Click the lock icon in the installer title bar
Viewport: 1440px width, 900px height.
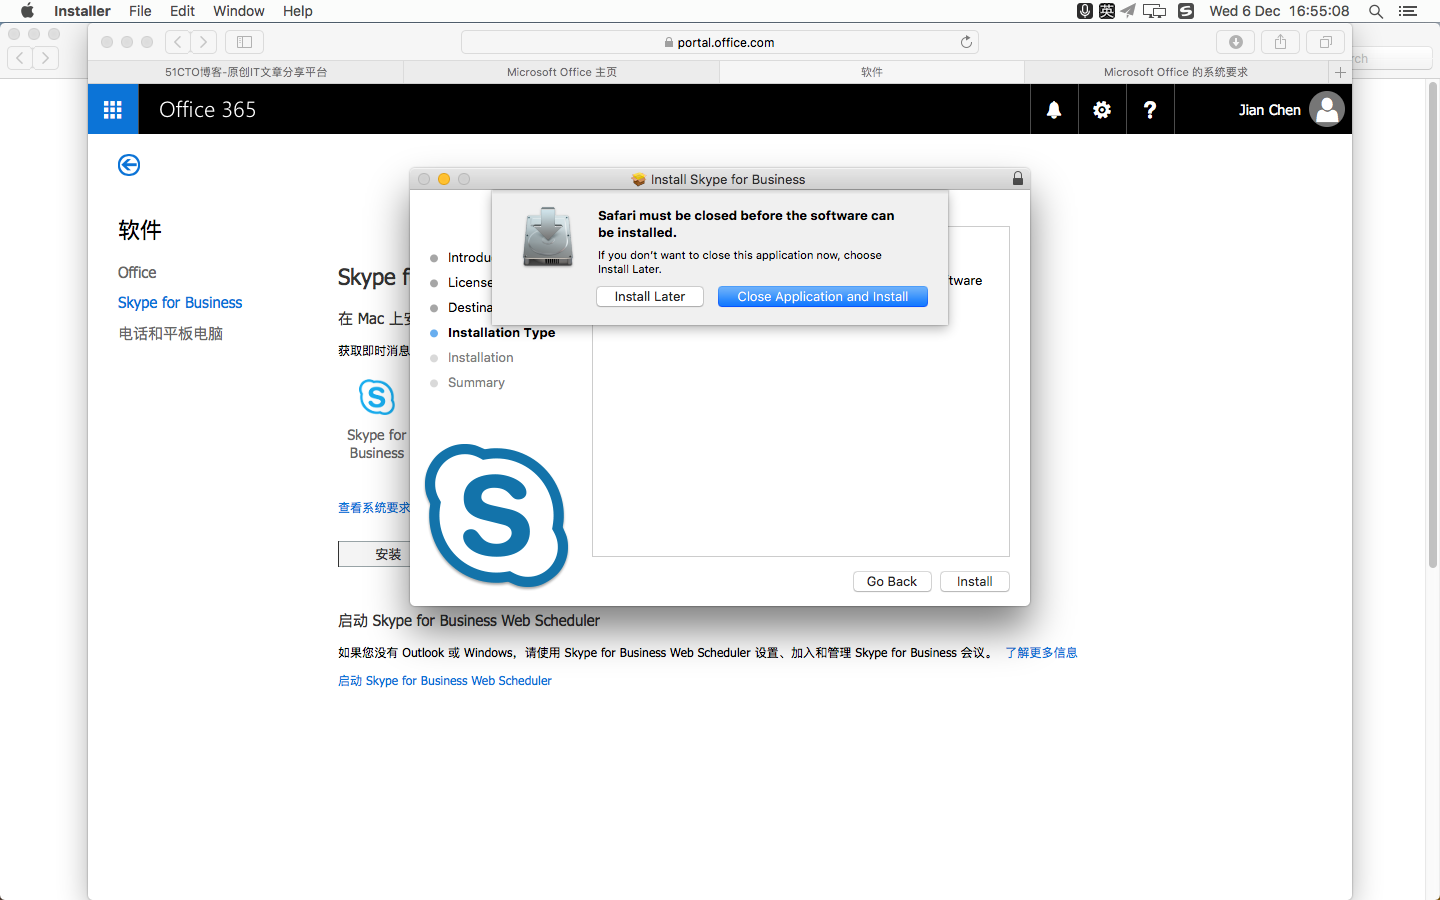1018,179
